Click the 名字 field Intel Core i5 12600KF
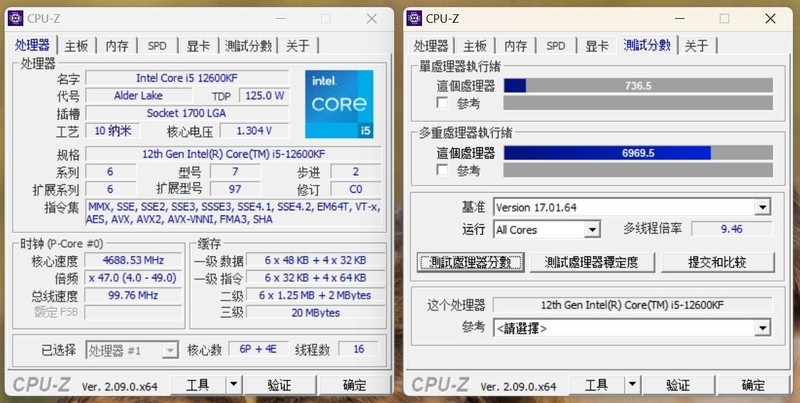The image size is (800, 403). coord(187,78)
